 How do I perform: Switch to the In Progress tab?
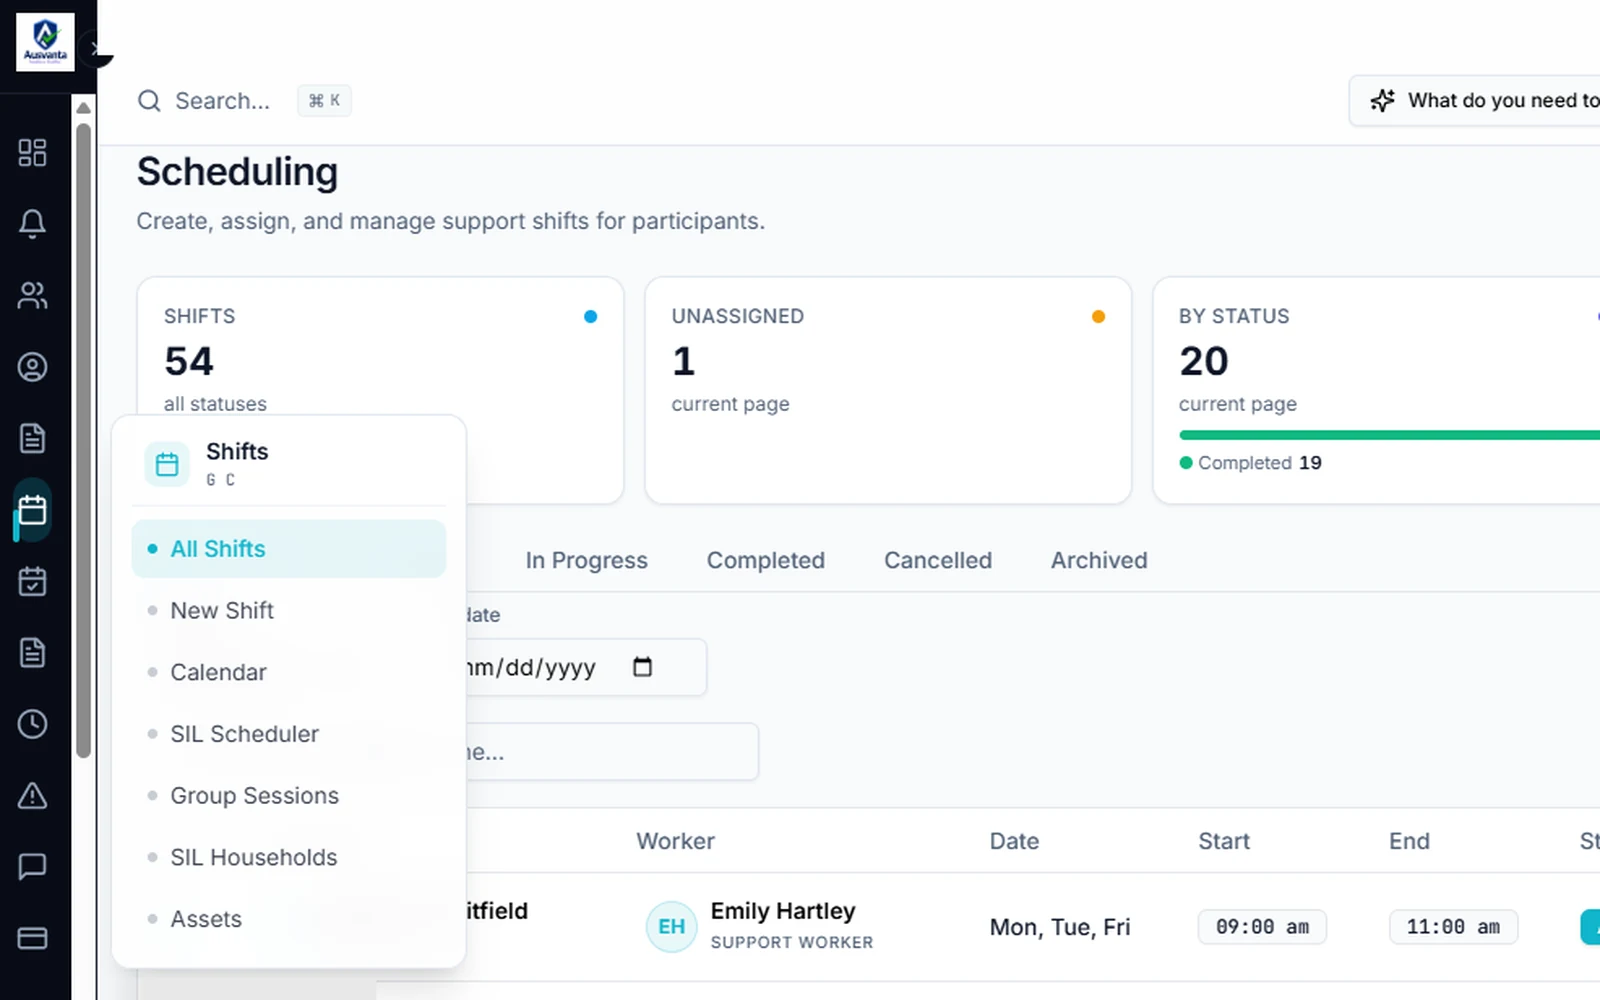586,560
